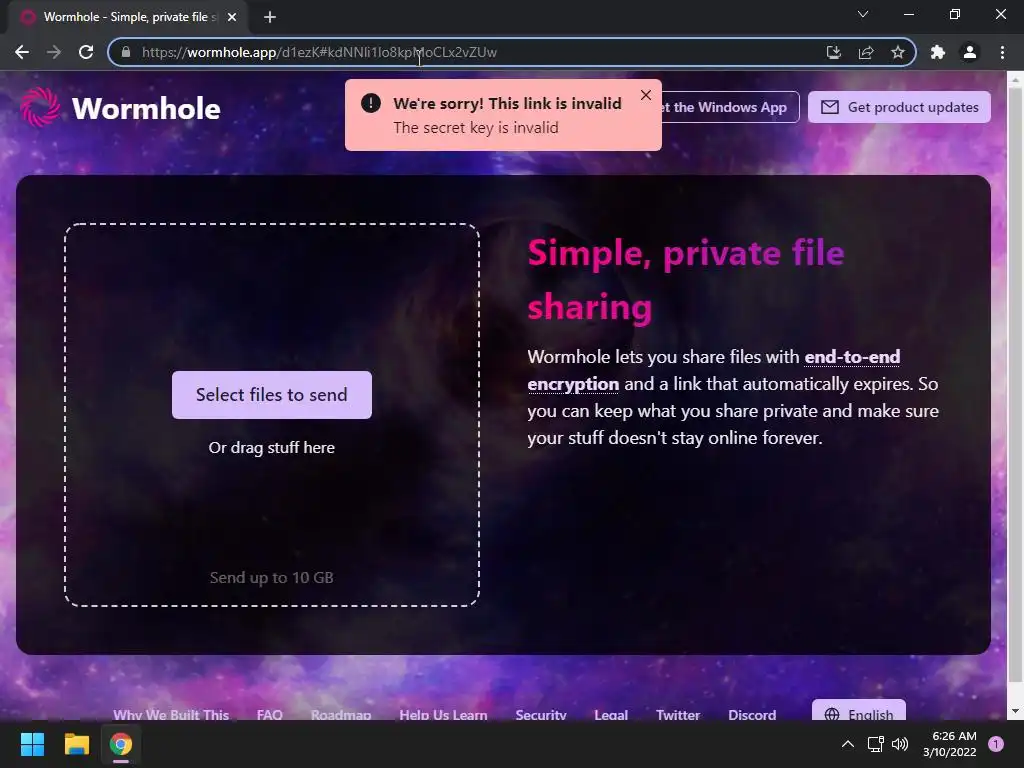Open the Twitter footer link
This screenshot has height=768, width=1024.
[678, 714]
